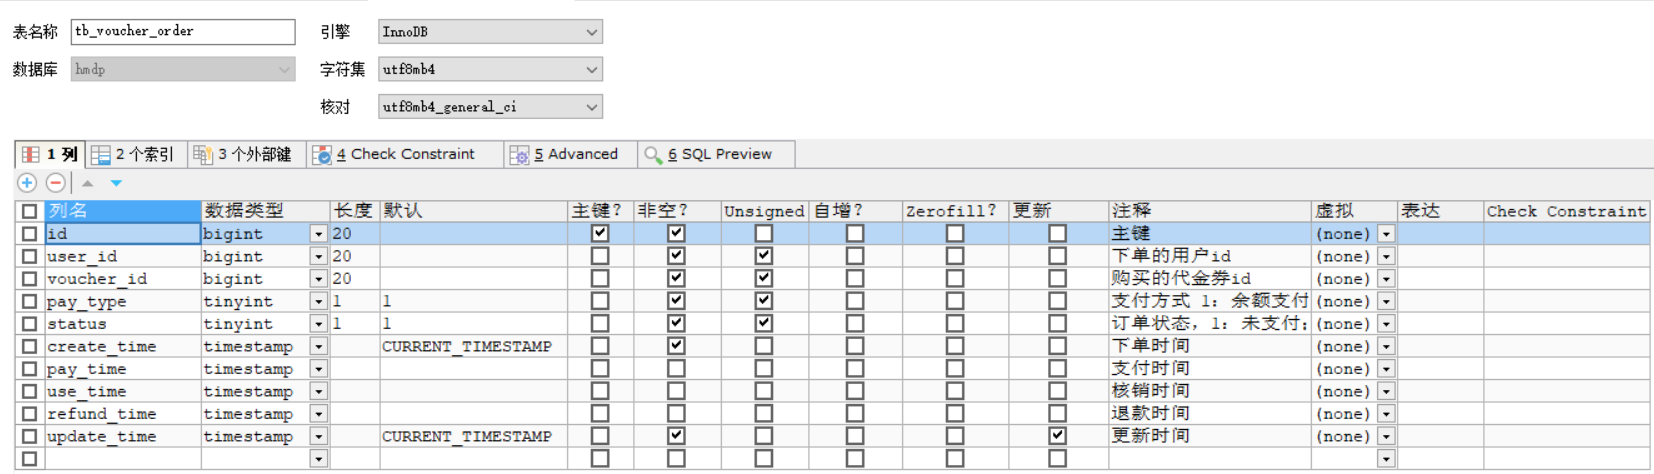Click comment cell 退款时间
This screenshot has height=474, width=1654.
pyautogui.click(x=1211, y=414)
